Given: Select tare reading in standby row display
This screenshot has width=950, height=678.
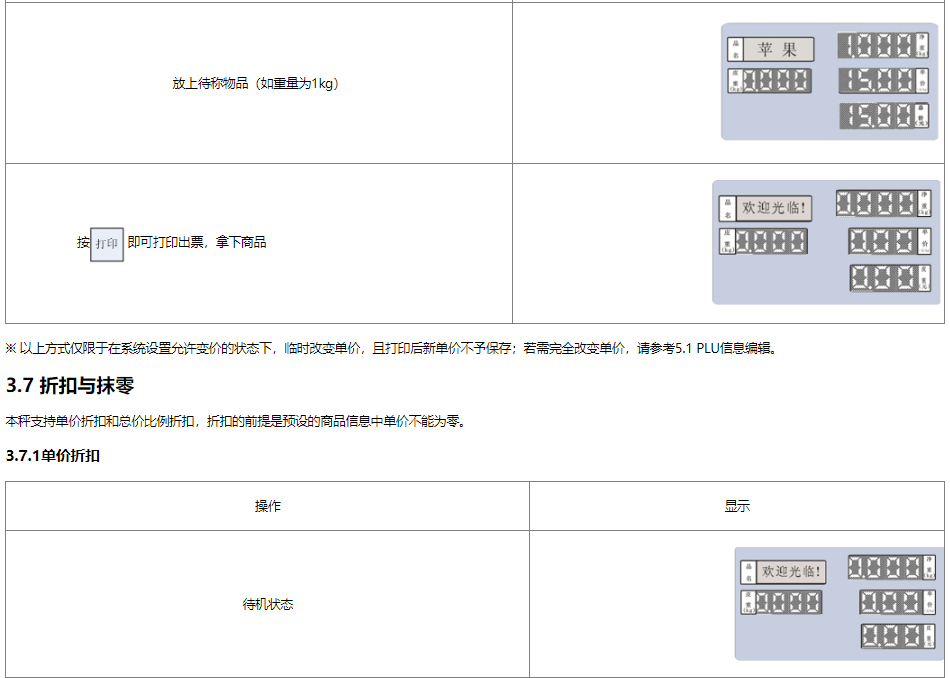Looking at the screenshot, I should [788, 602].
